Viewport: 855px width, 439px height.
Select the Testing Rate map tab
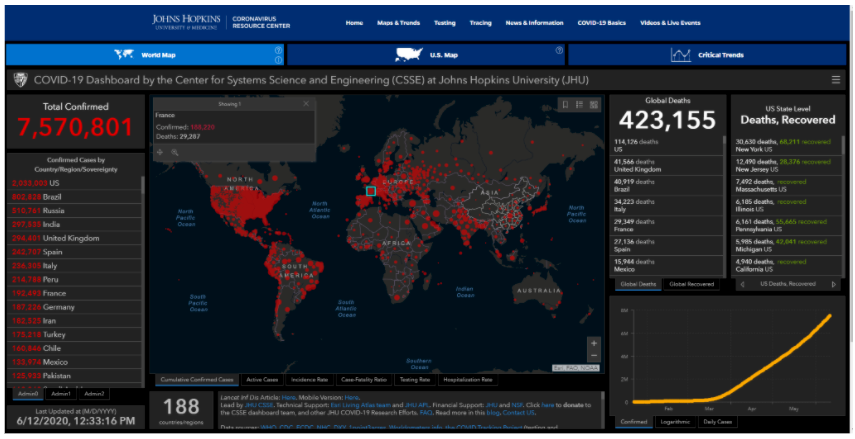tap(415, 380)
